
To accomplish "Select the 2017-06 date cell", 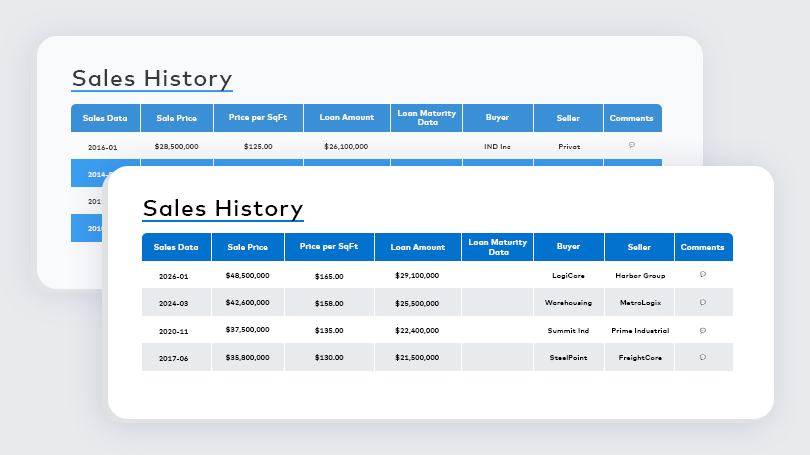I will [174, 358].
